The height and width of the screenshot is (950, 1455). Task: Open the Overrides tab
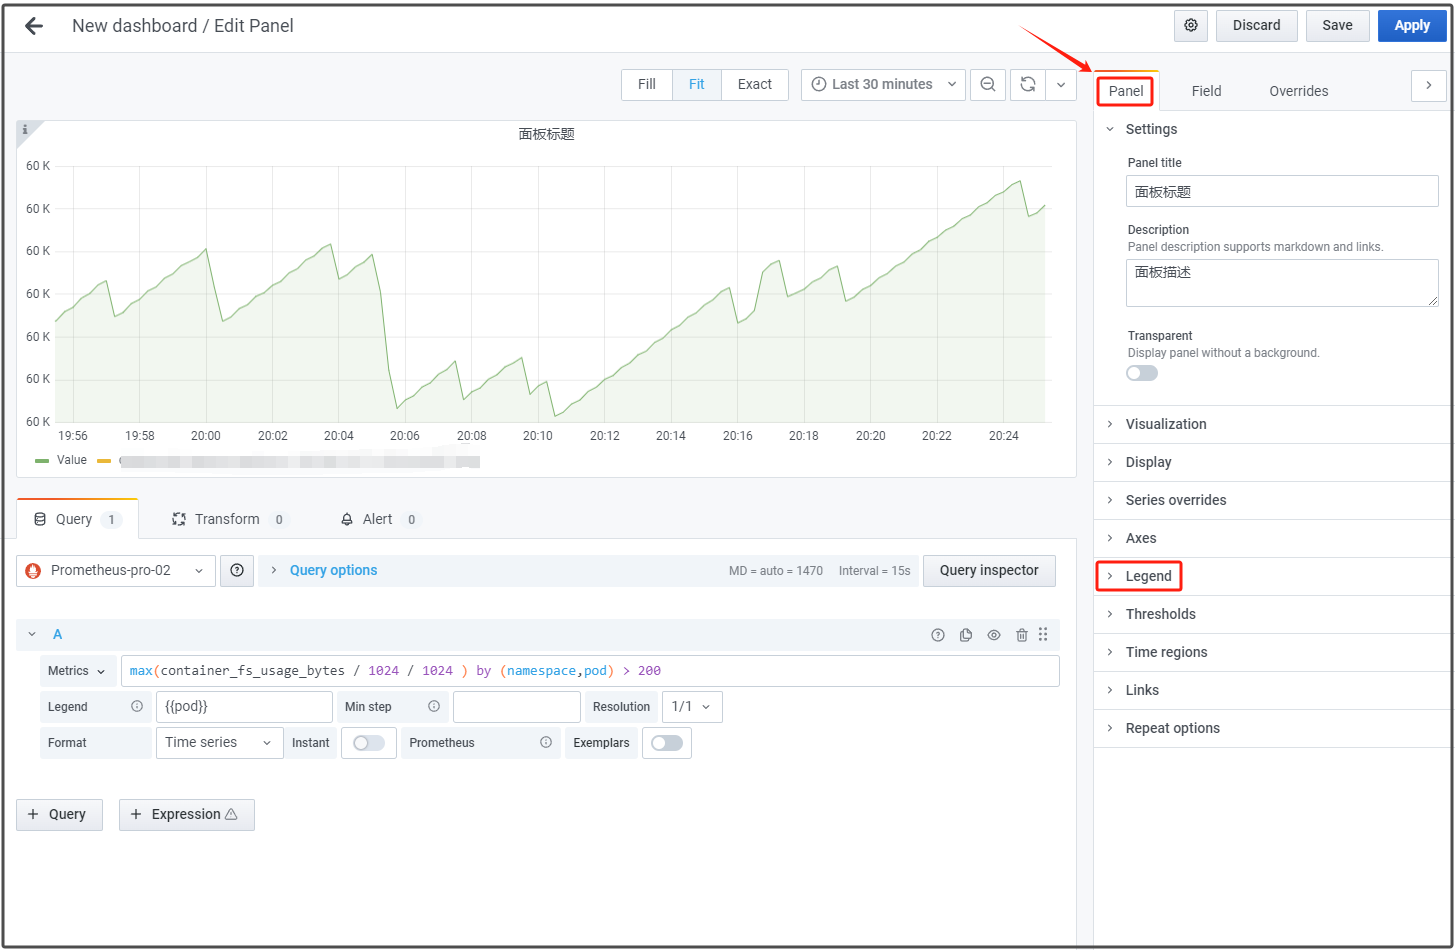[x=1298, y=91]
